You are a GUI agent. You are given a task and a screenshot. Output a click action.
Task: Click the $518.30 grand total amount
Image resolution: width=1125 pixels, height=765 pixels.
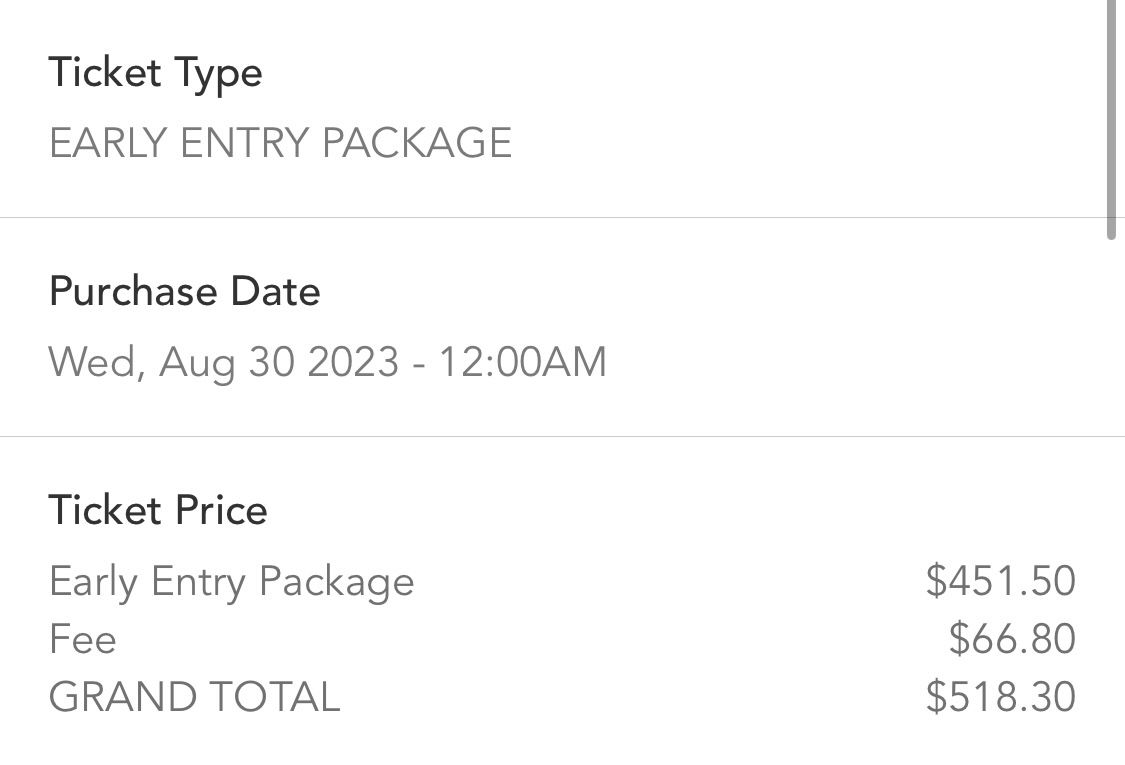[1001, 697]
